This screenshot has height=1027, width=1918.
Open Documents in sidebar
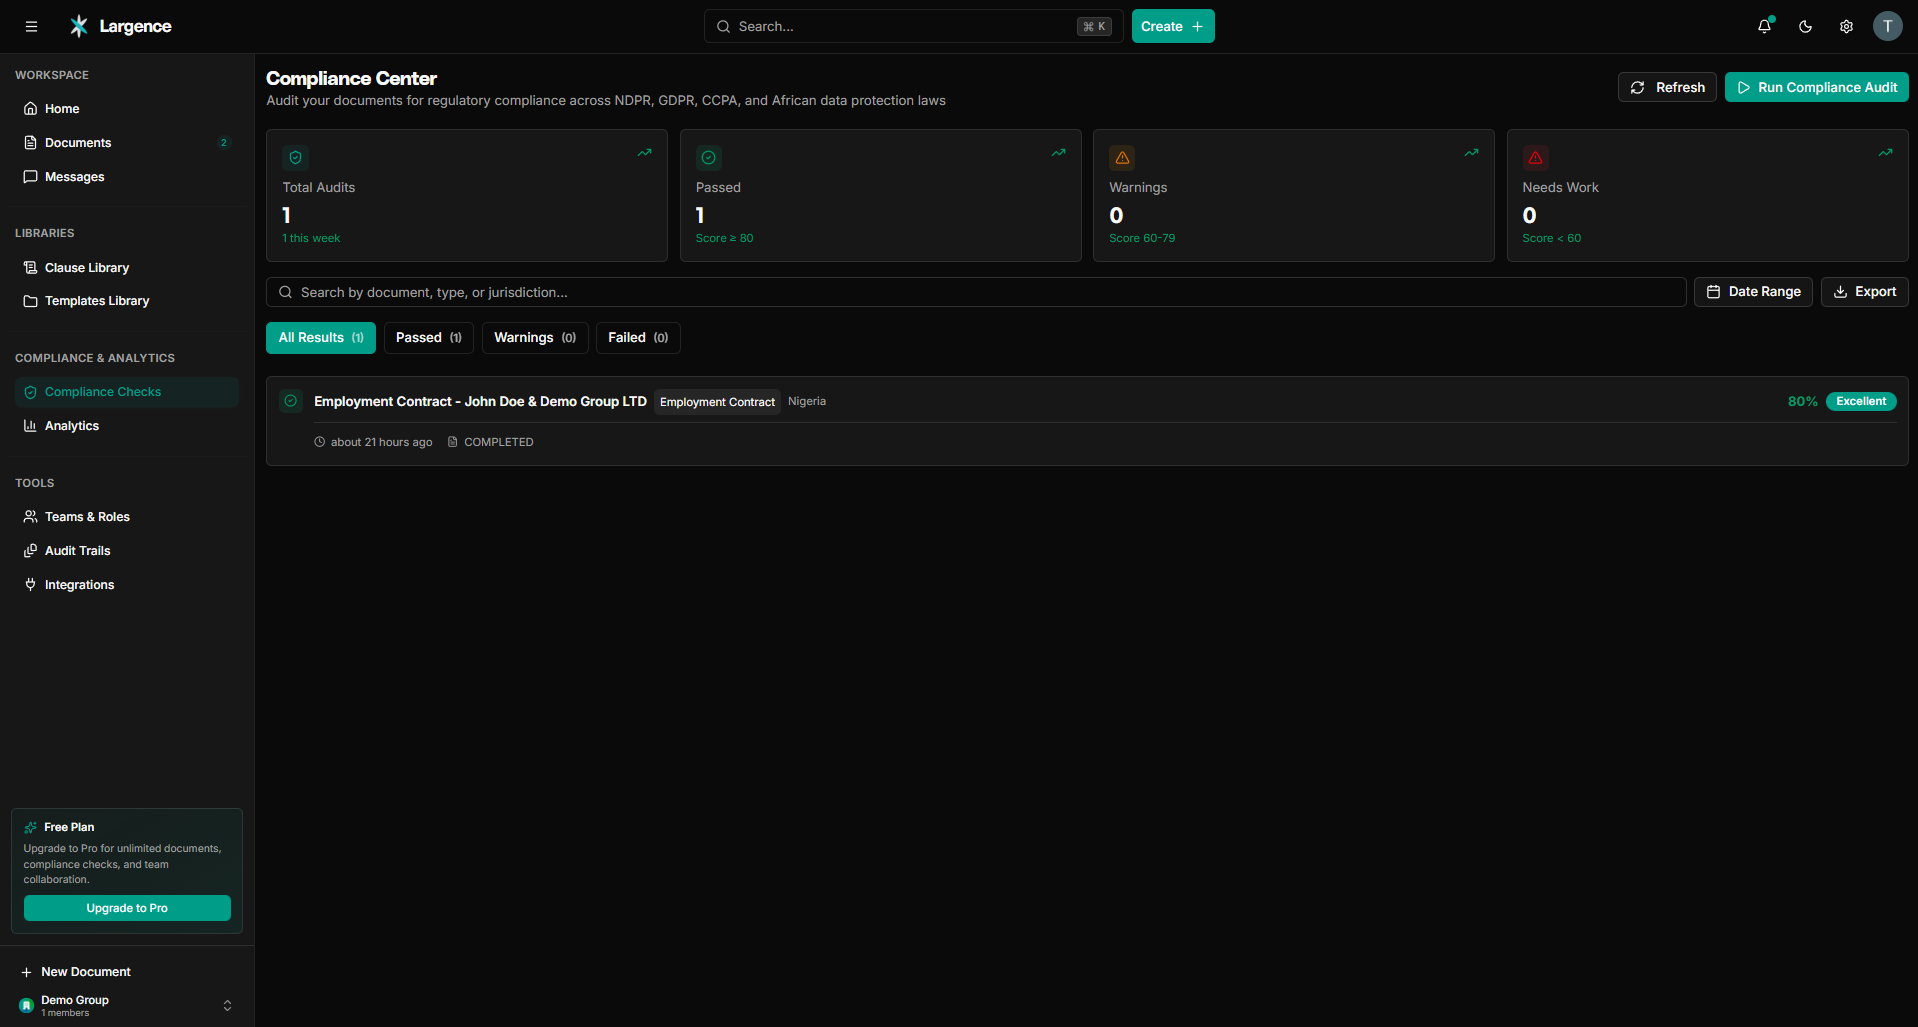[x=127, y=143]
